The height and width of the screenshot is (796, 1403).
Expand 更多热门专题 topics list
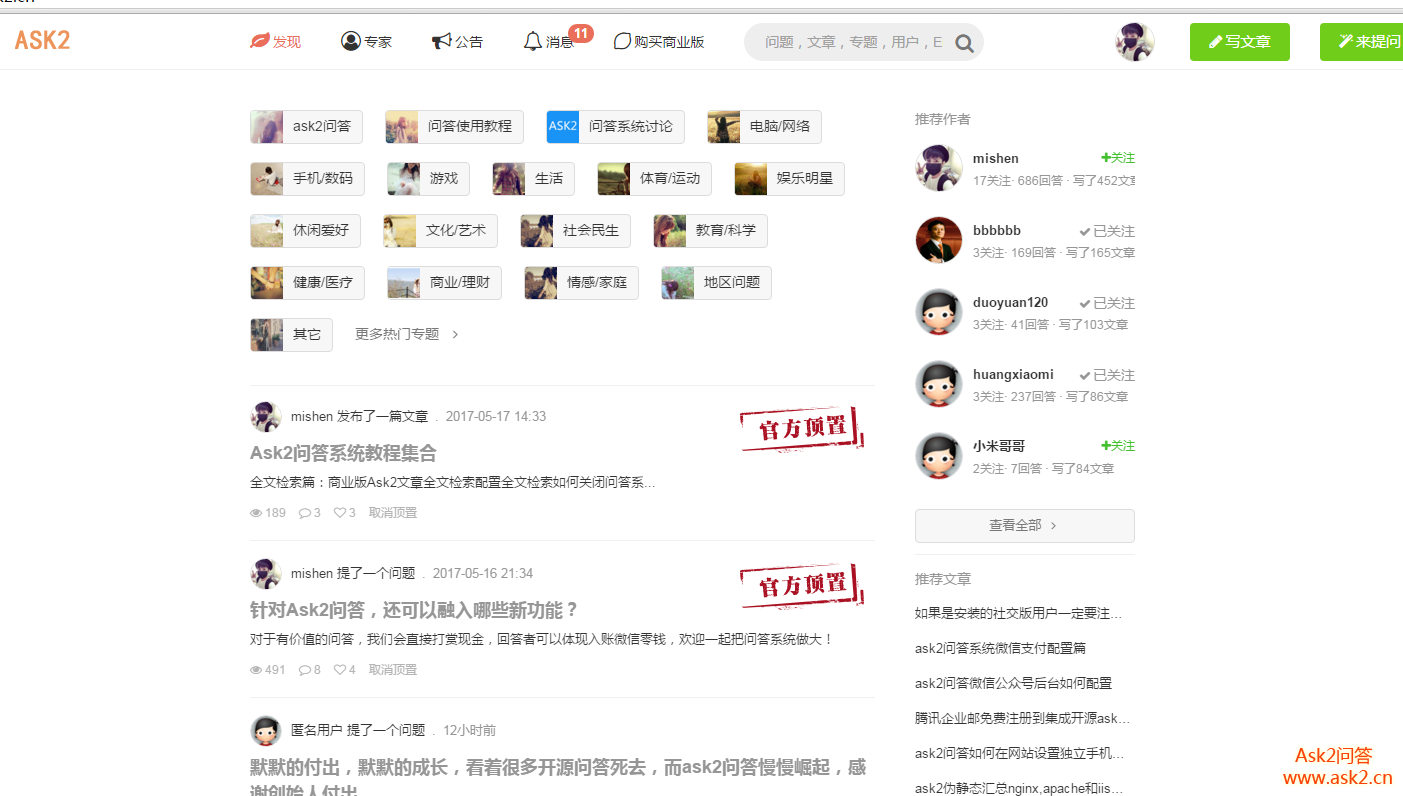pyautogui.click(x=406, y=334)
